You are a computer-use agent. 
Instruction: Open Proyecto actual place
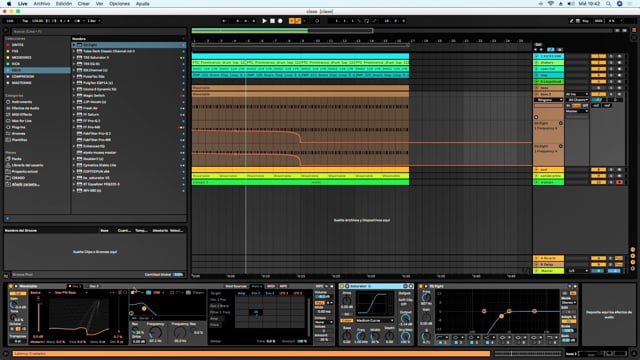[24, 171]
